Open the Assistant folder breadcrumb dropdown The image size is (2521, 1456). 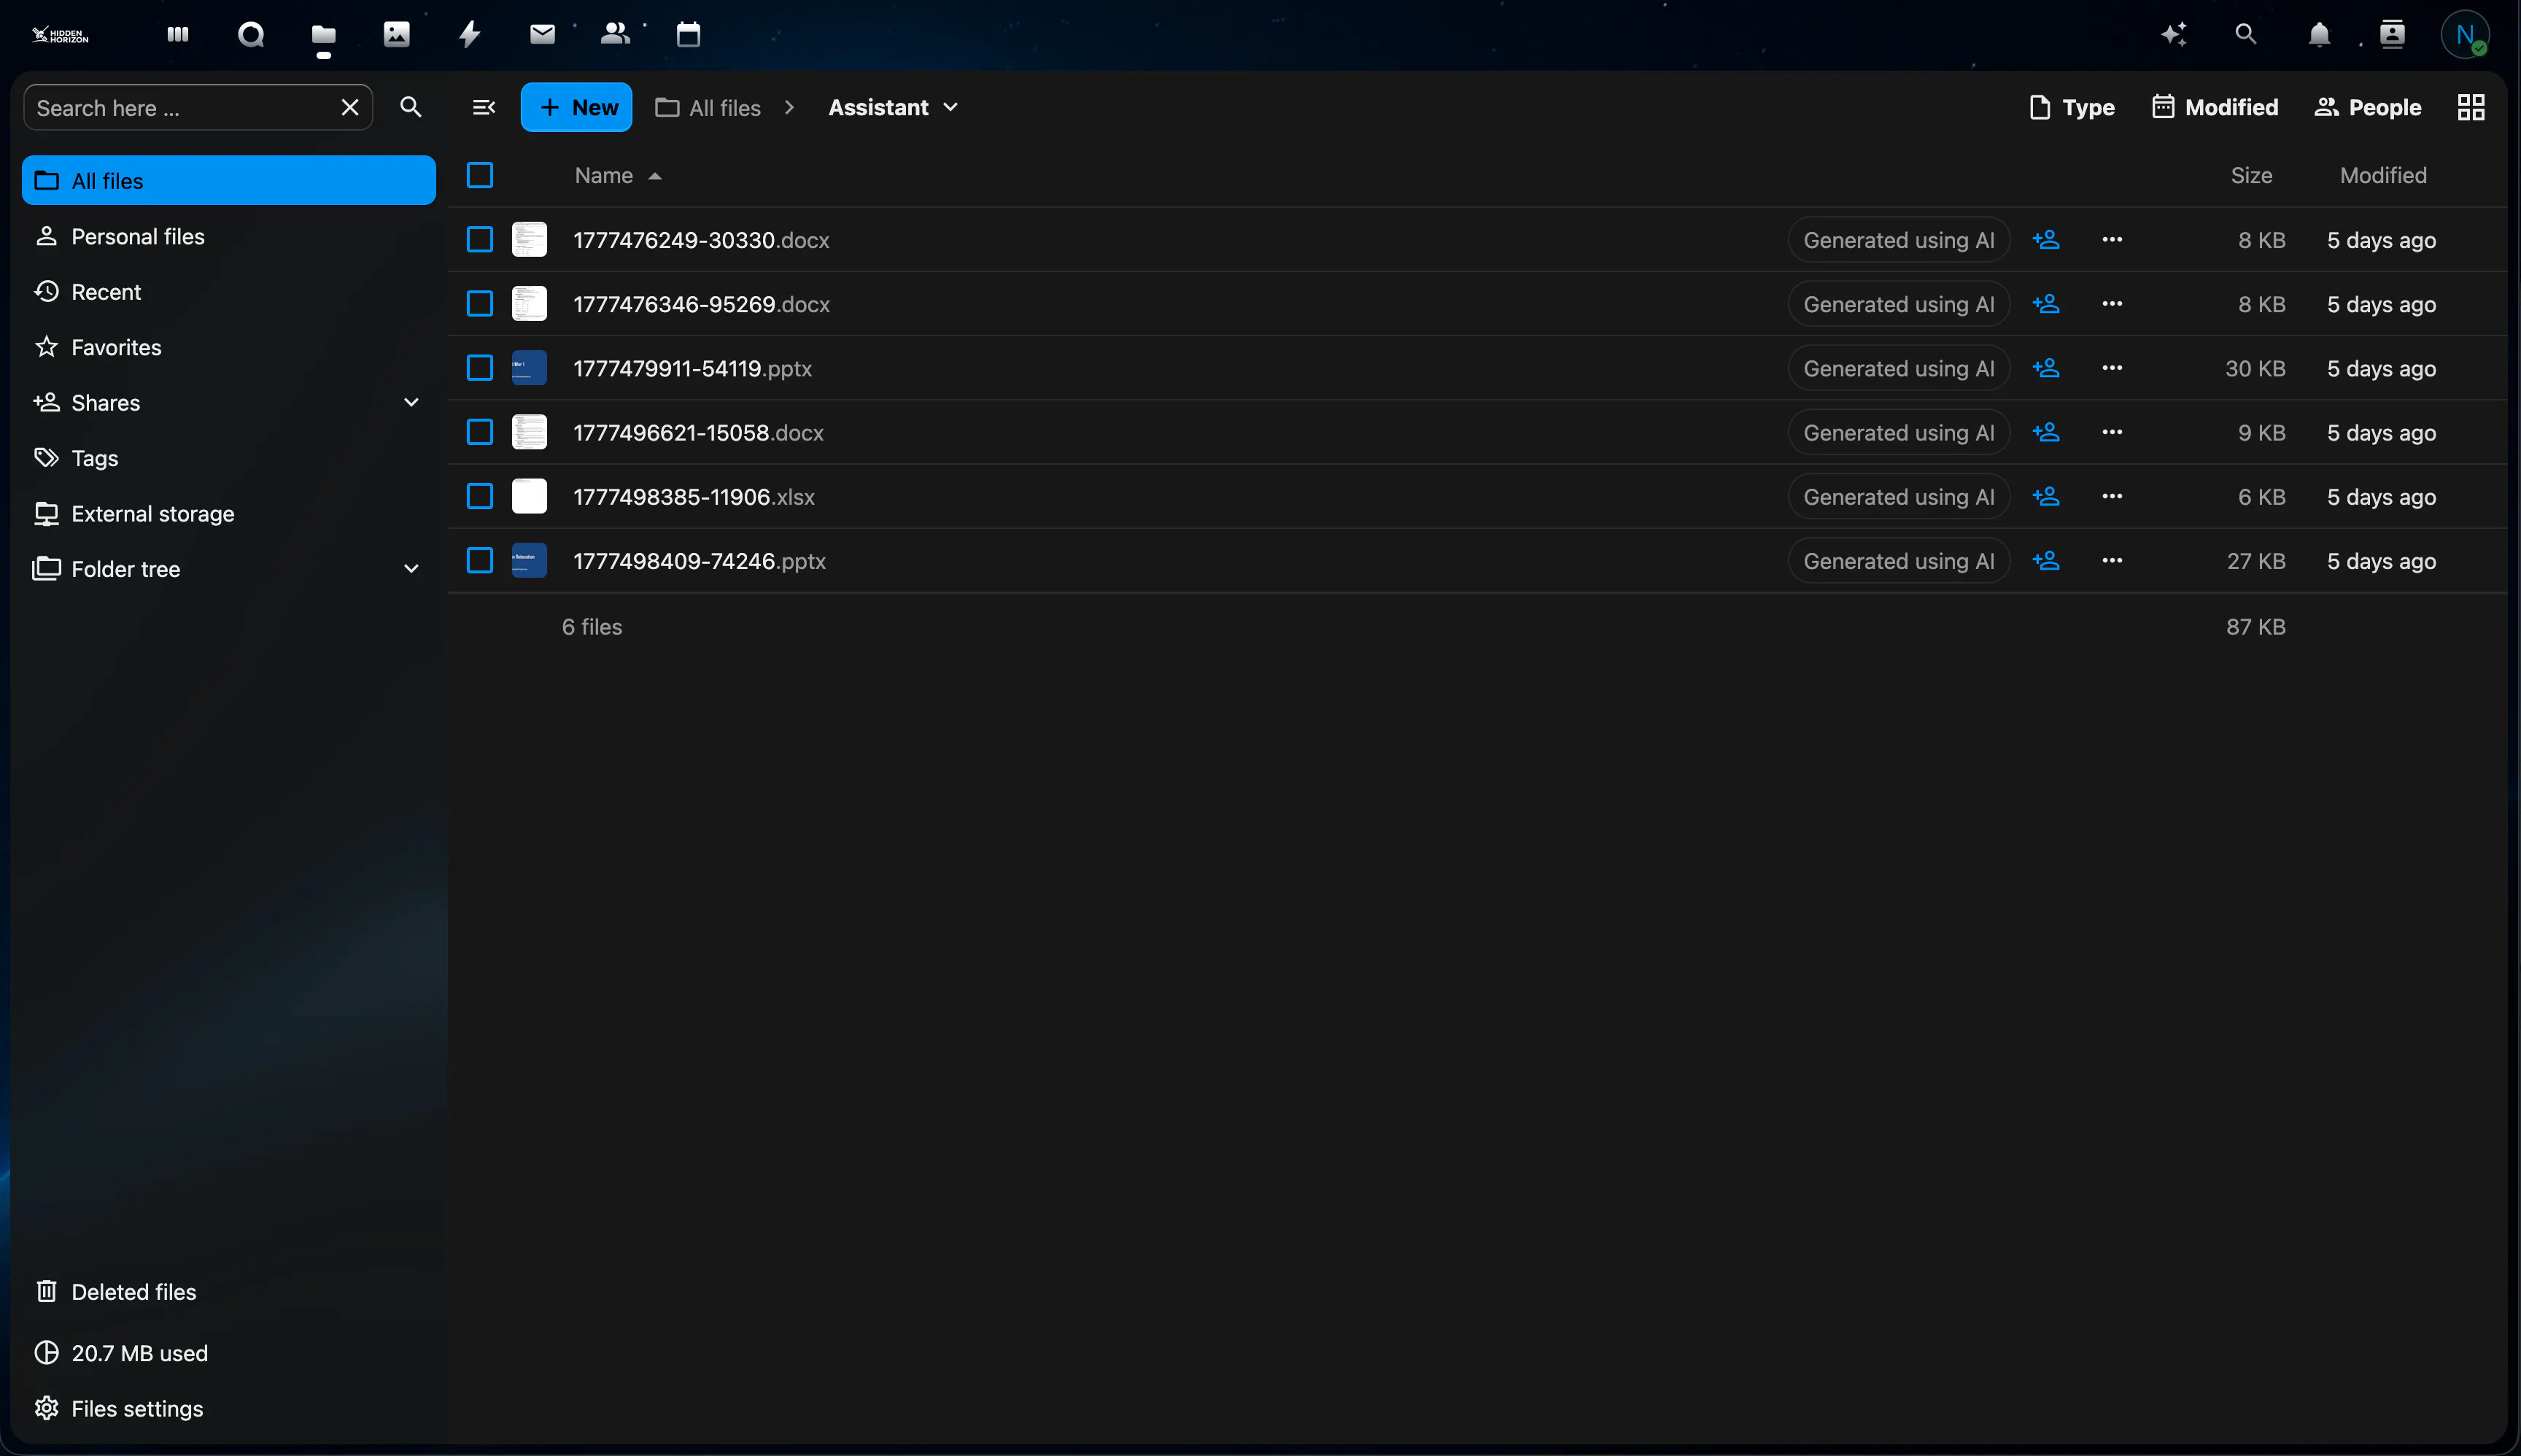pos(893,107)
